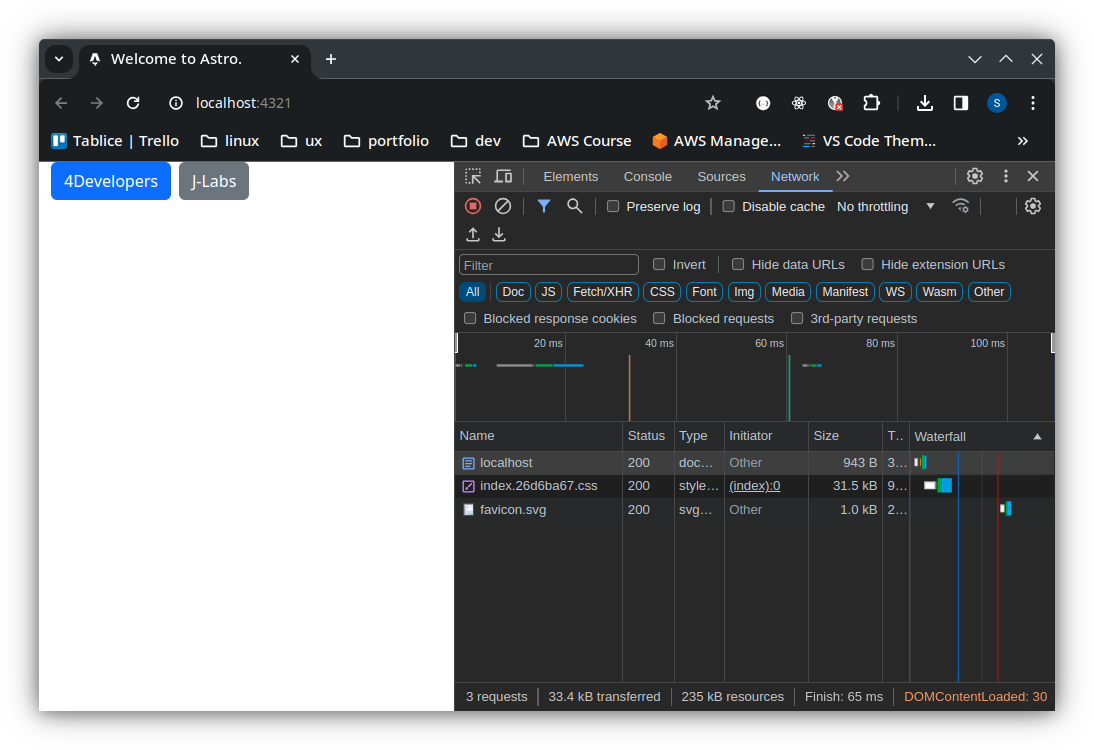Check the Invert filter checkbox

659,264
